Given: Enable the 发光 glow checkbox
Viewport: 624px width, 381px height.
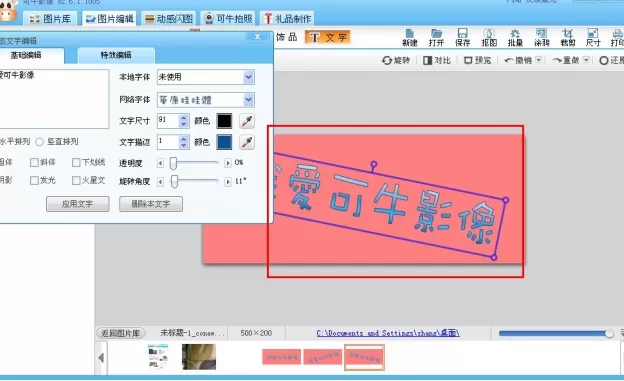Looking at the screenshot, I should (x=34, y=181).
